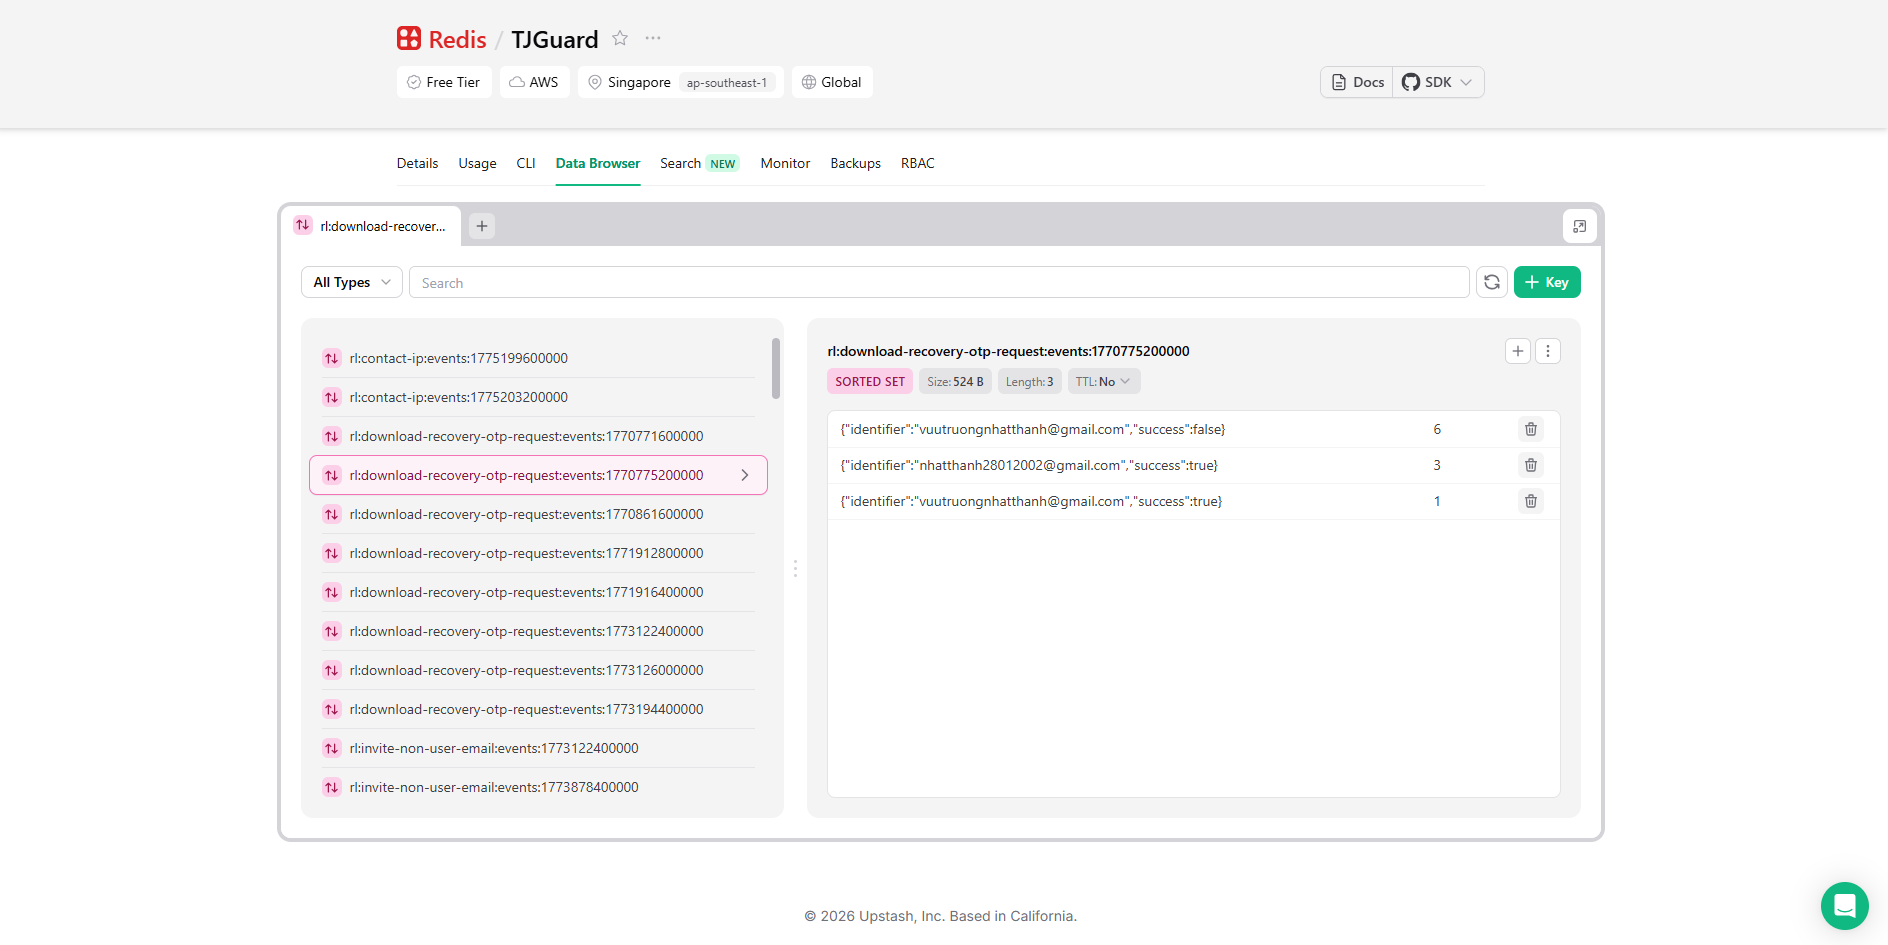Delete the nhatthanh28012002@gmail.com sorted set entry
Viewport: 1888px width, 945px height.
pos(1530,465)
